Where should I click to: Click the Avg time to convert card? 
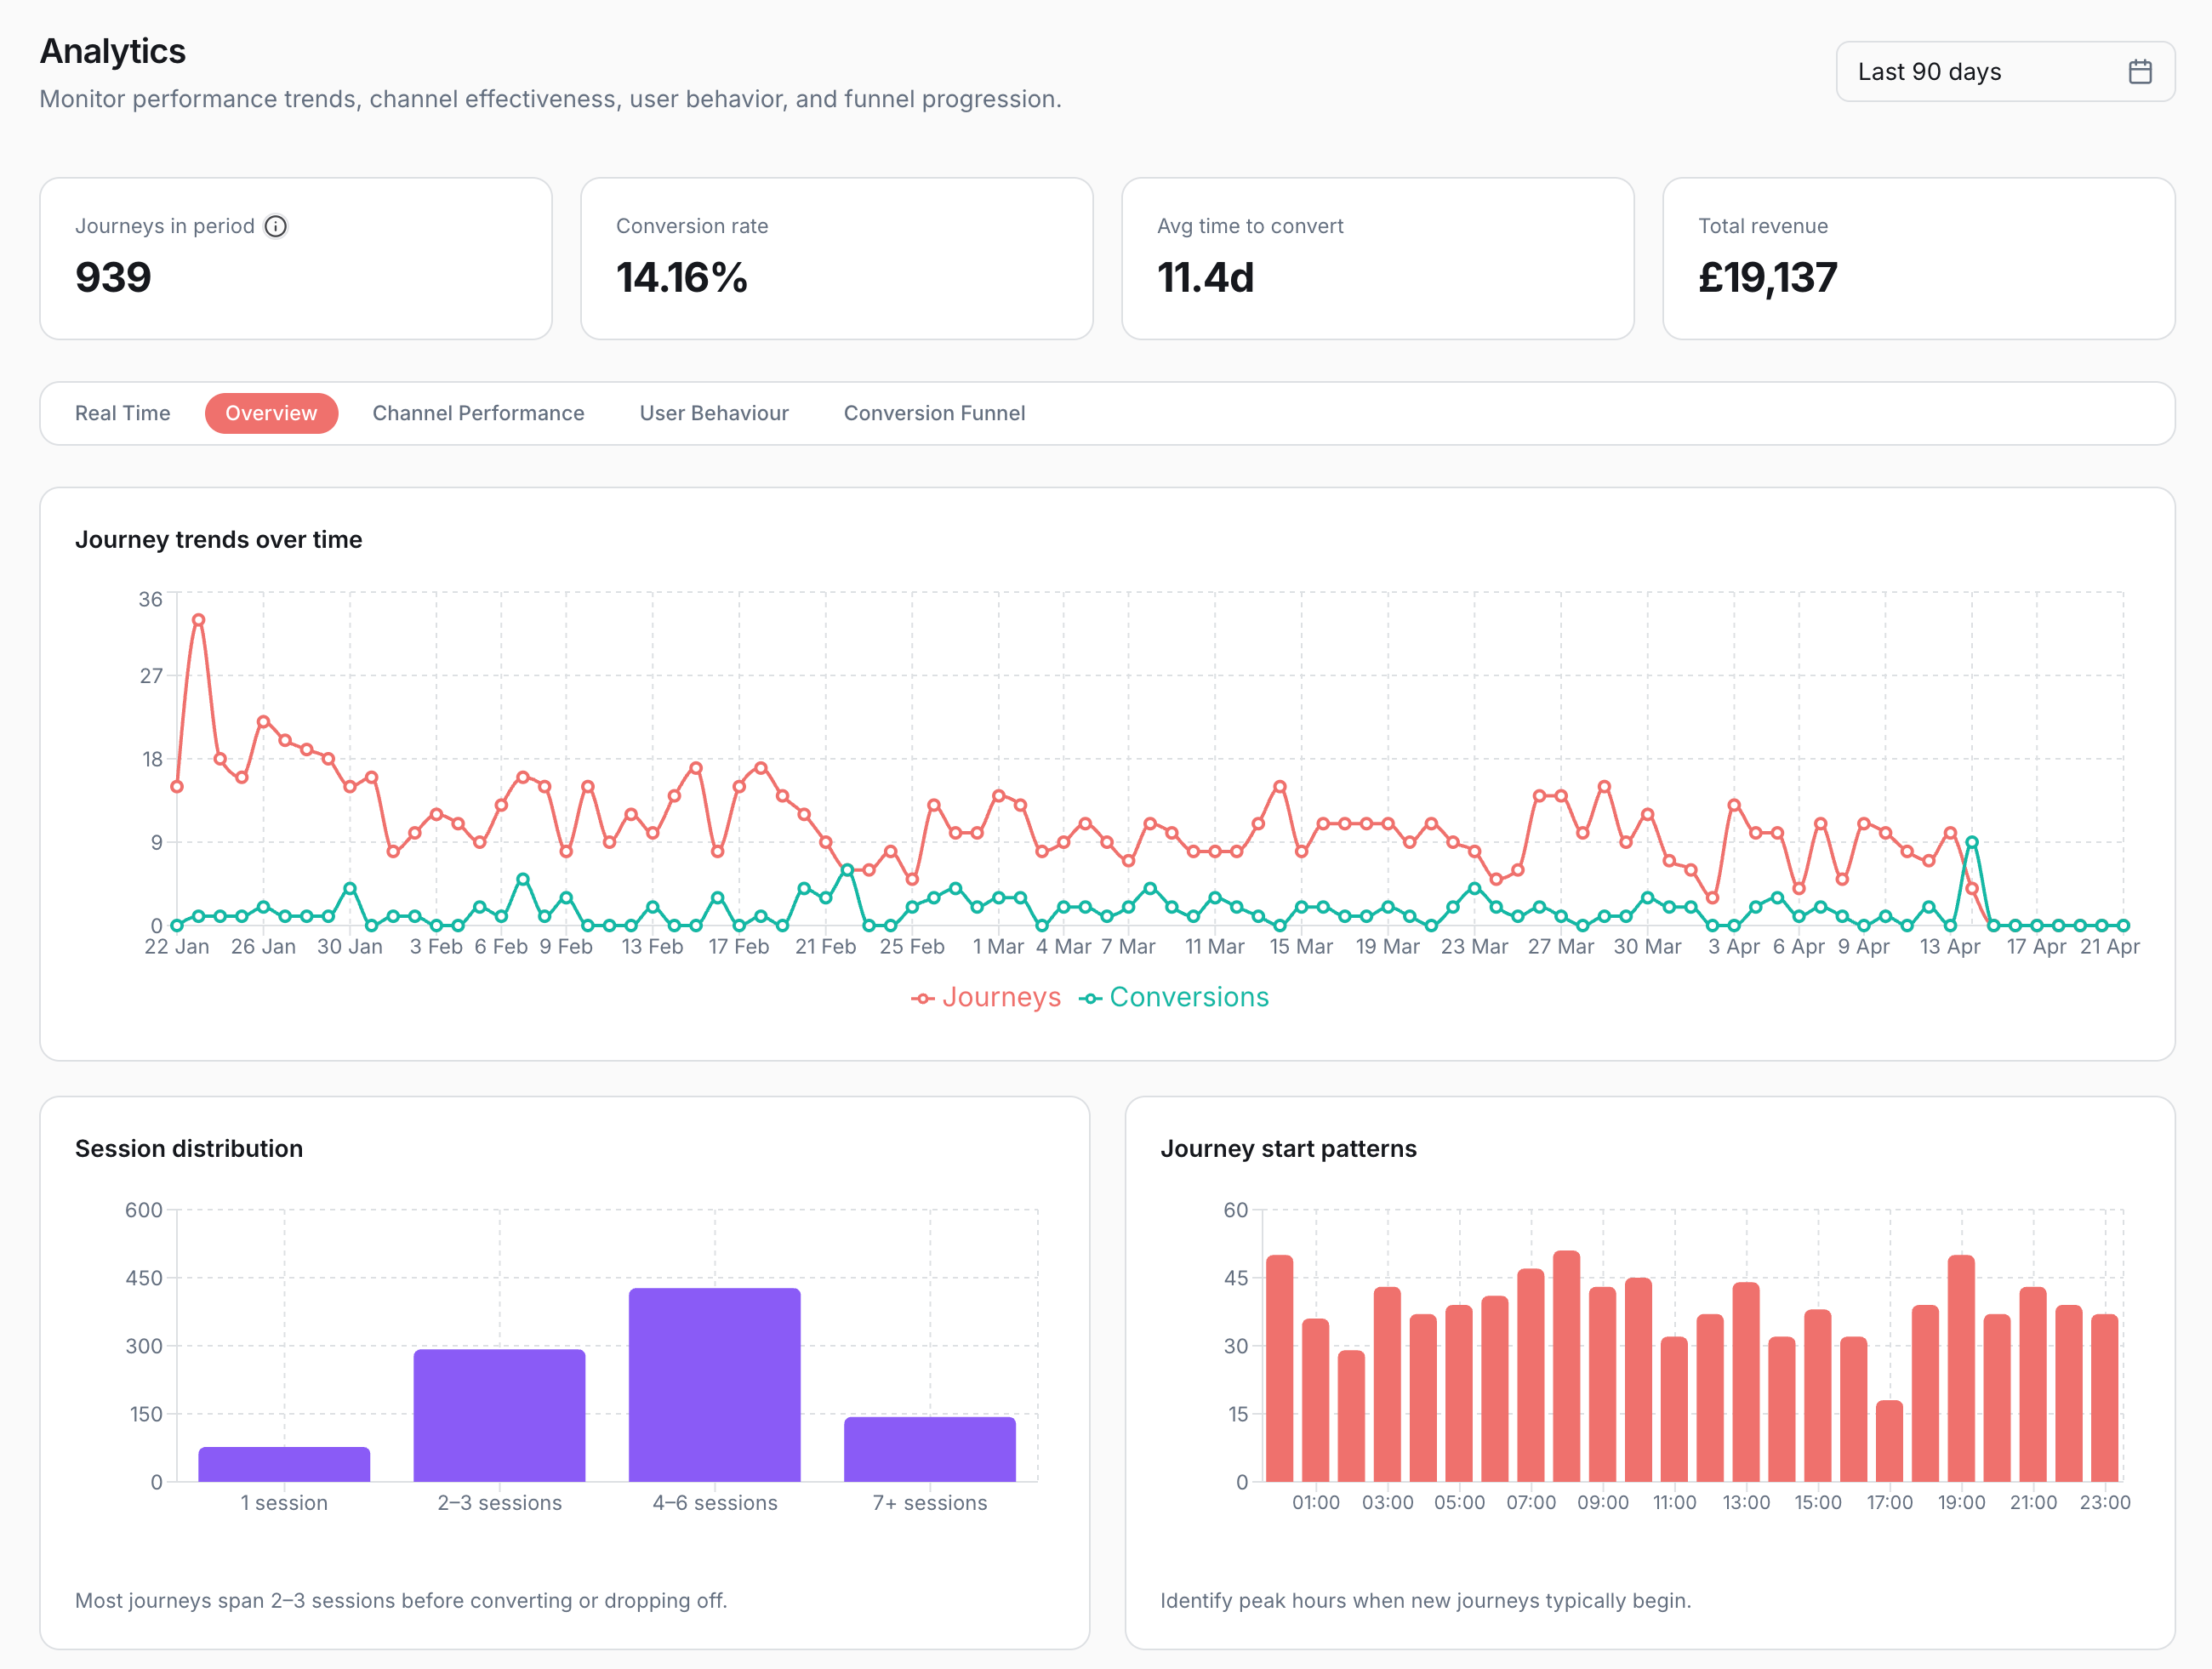(x=1378, y=258)
